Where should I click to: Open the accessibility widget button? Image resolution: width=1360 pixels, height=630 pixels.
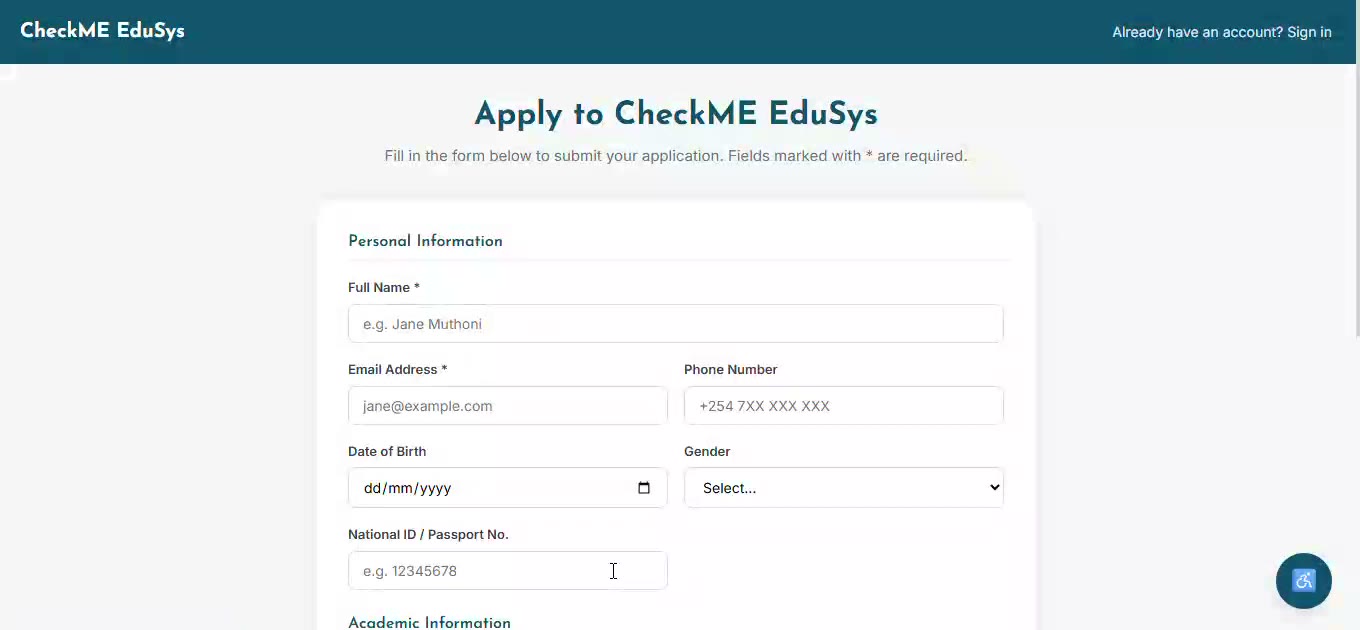click(1303, 580)
